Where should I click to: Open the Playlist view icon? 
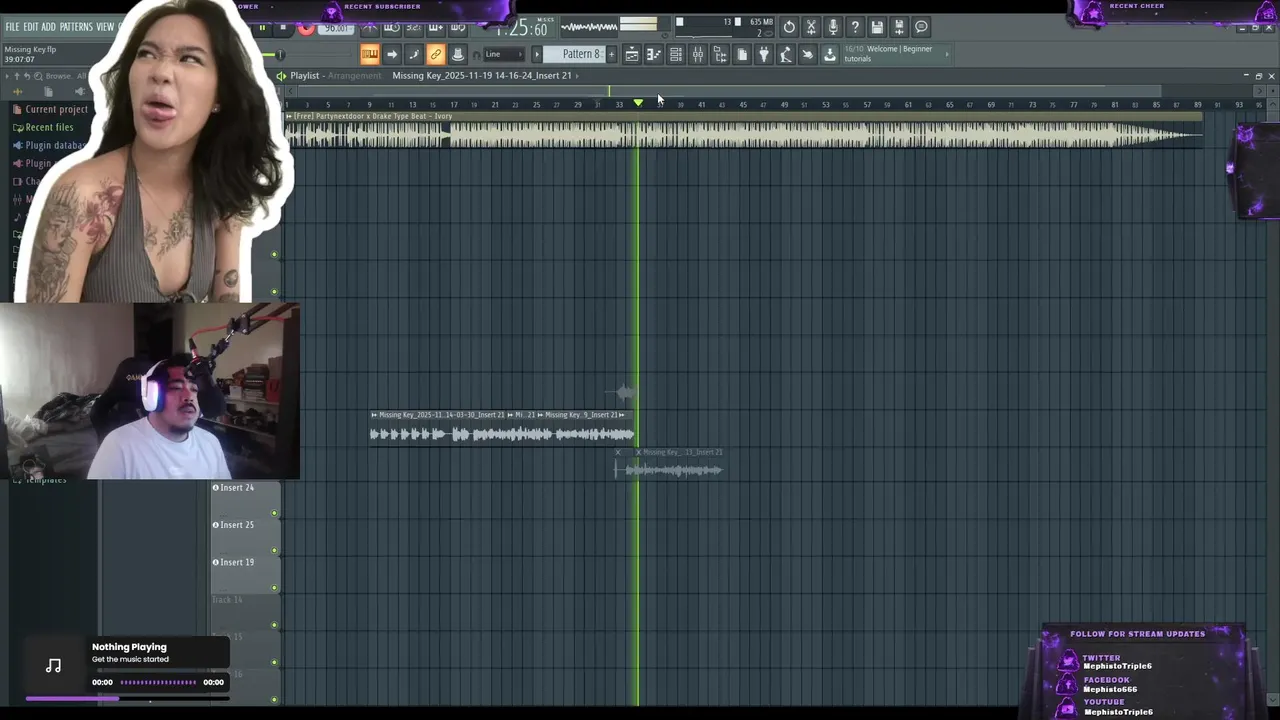pos(632,54)
